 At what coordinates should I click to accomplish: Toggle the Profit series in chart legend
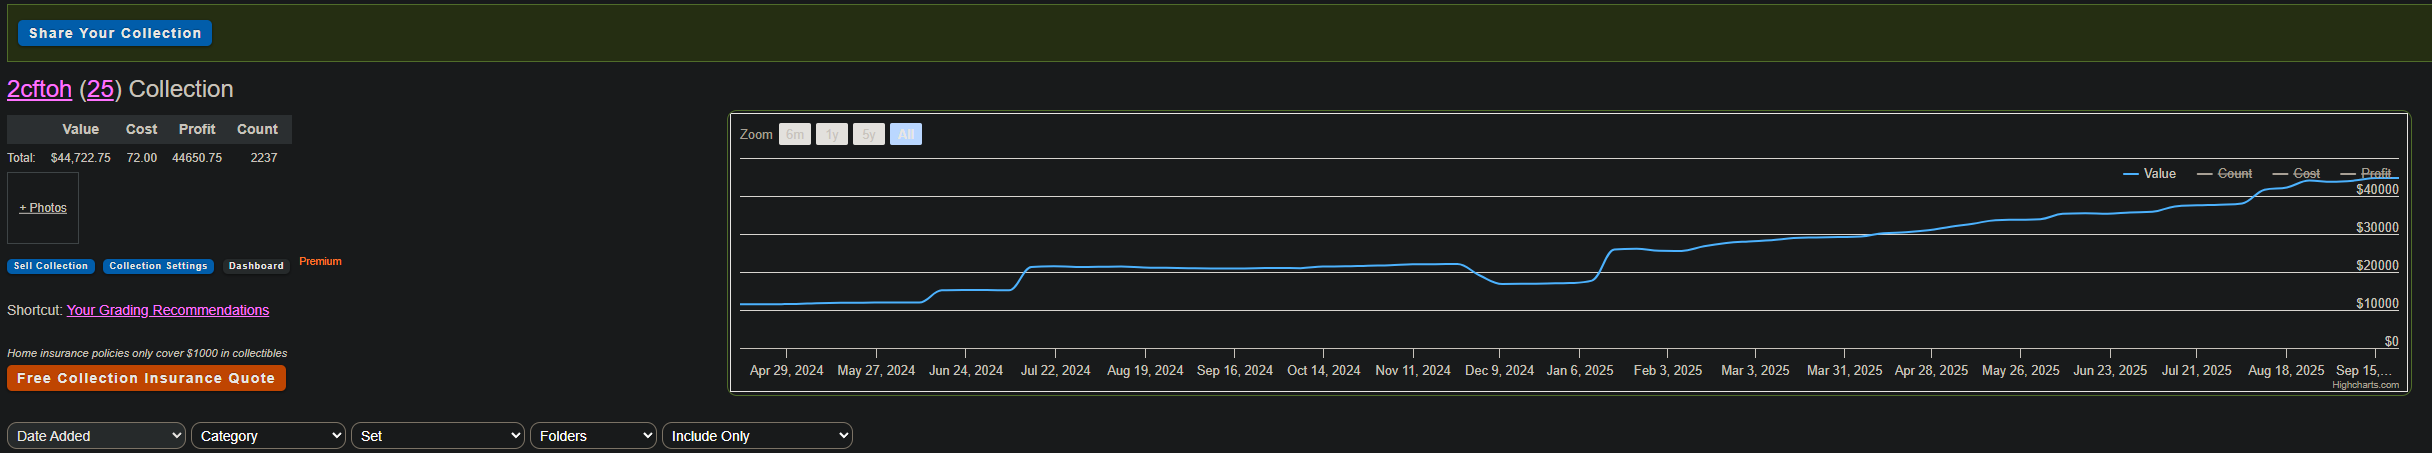(x=2366, y=174)
